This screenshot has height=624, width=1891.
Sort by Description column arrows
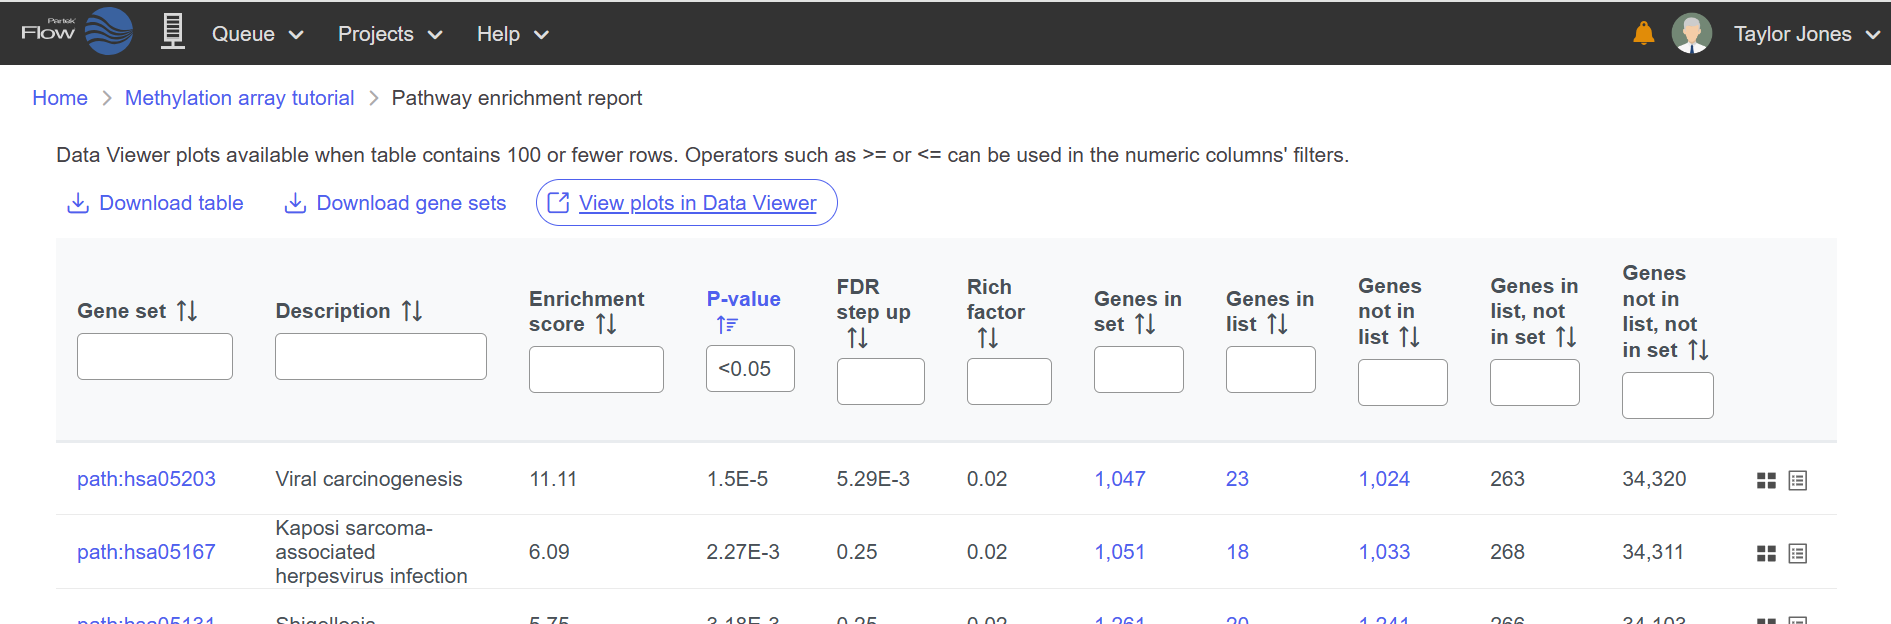click(x=412, y=311)
